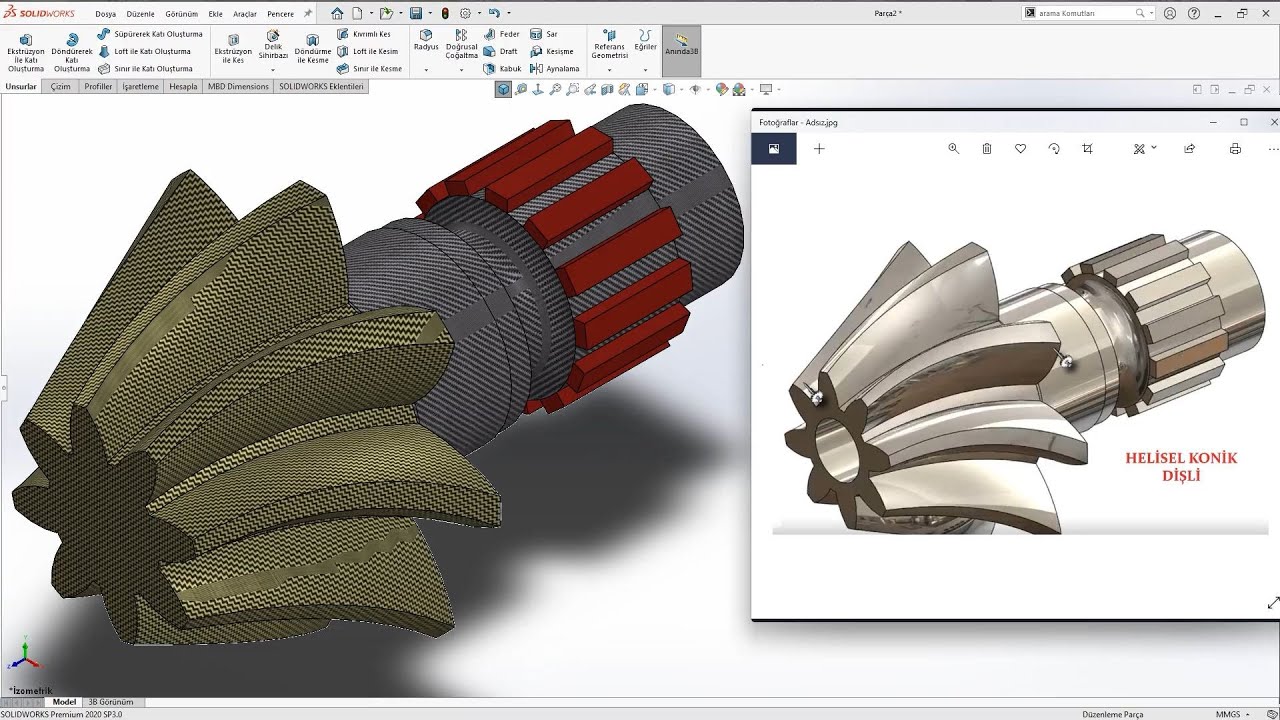This screenshot has width=1280, height=720.
Task: Open Delik Sihirbazı tool
Action: tap(273, 46)
